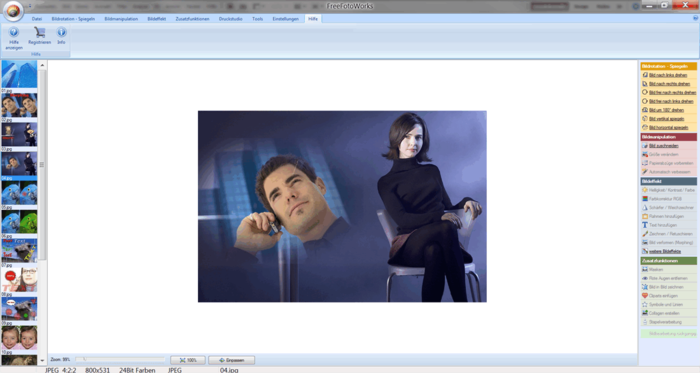The width and height of the screenshot is (700, 373).
Task: Collapse the Zusatzfunktionen panel header
Action: pyautogui.click(x=668, y=261)
